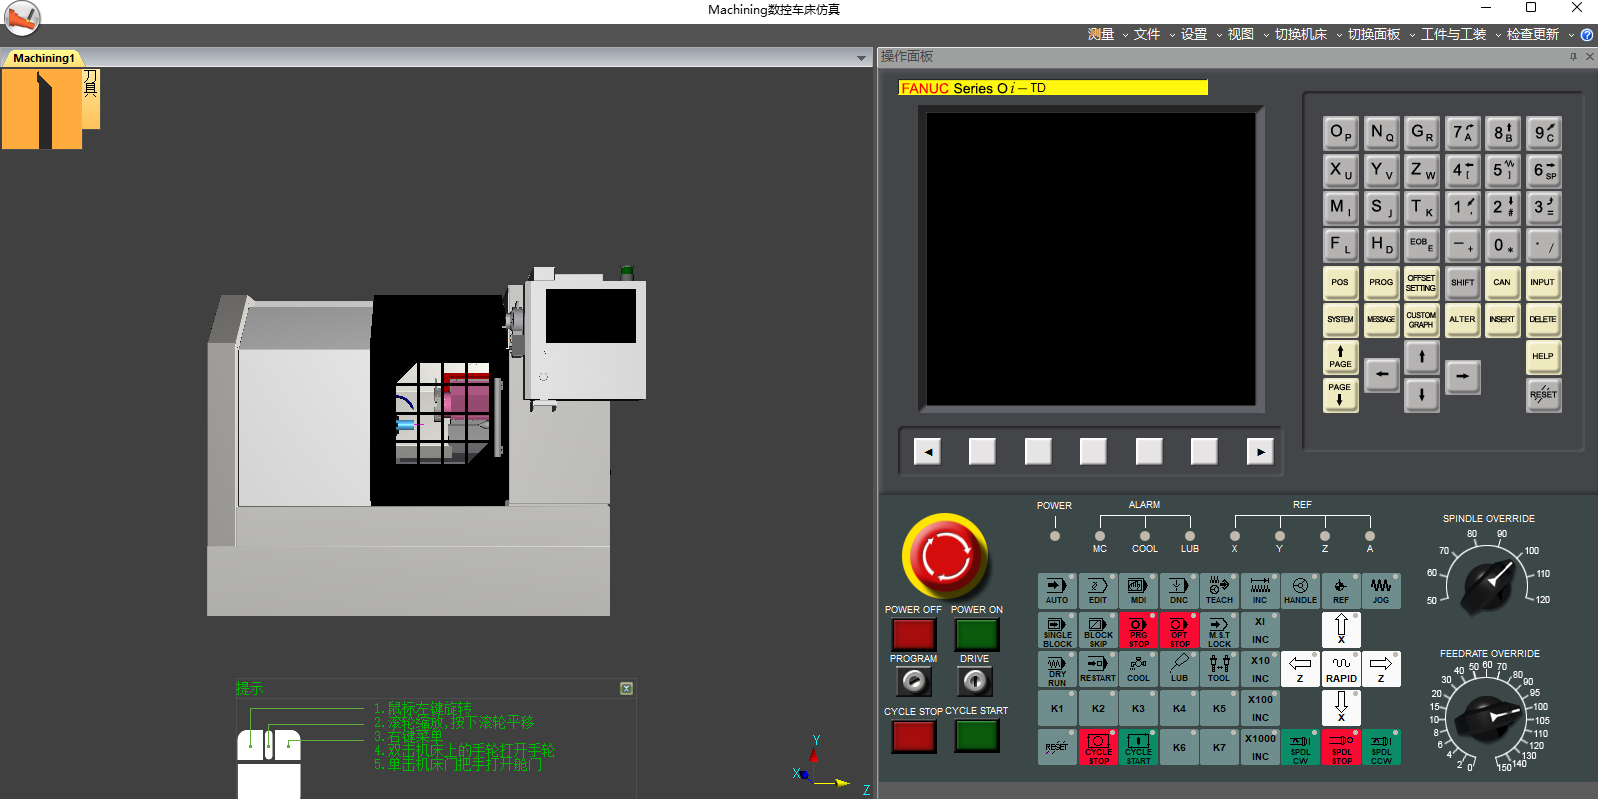Expand the 工件与工装 dropdown menu
1598x799 pixels.
1454,34
